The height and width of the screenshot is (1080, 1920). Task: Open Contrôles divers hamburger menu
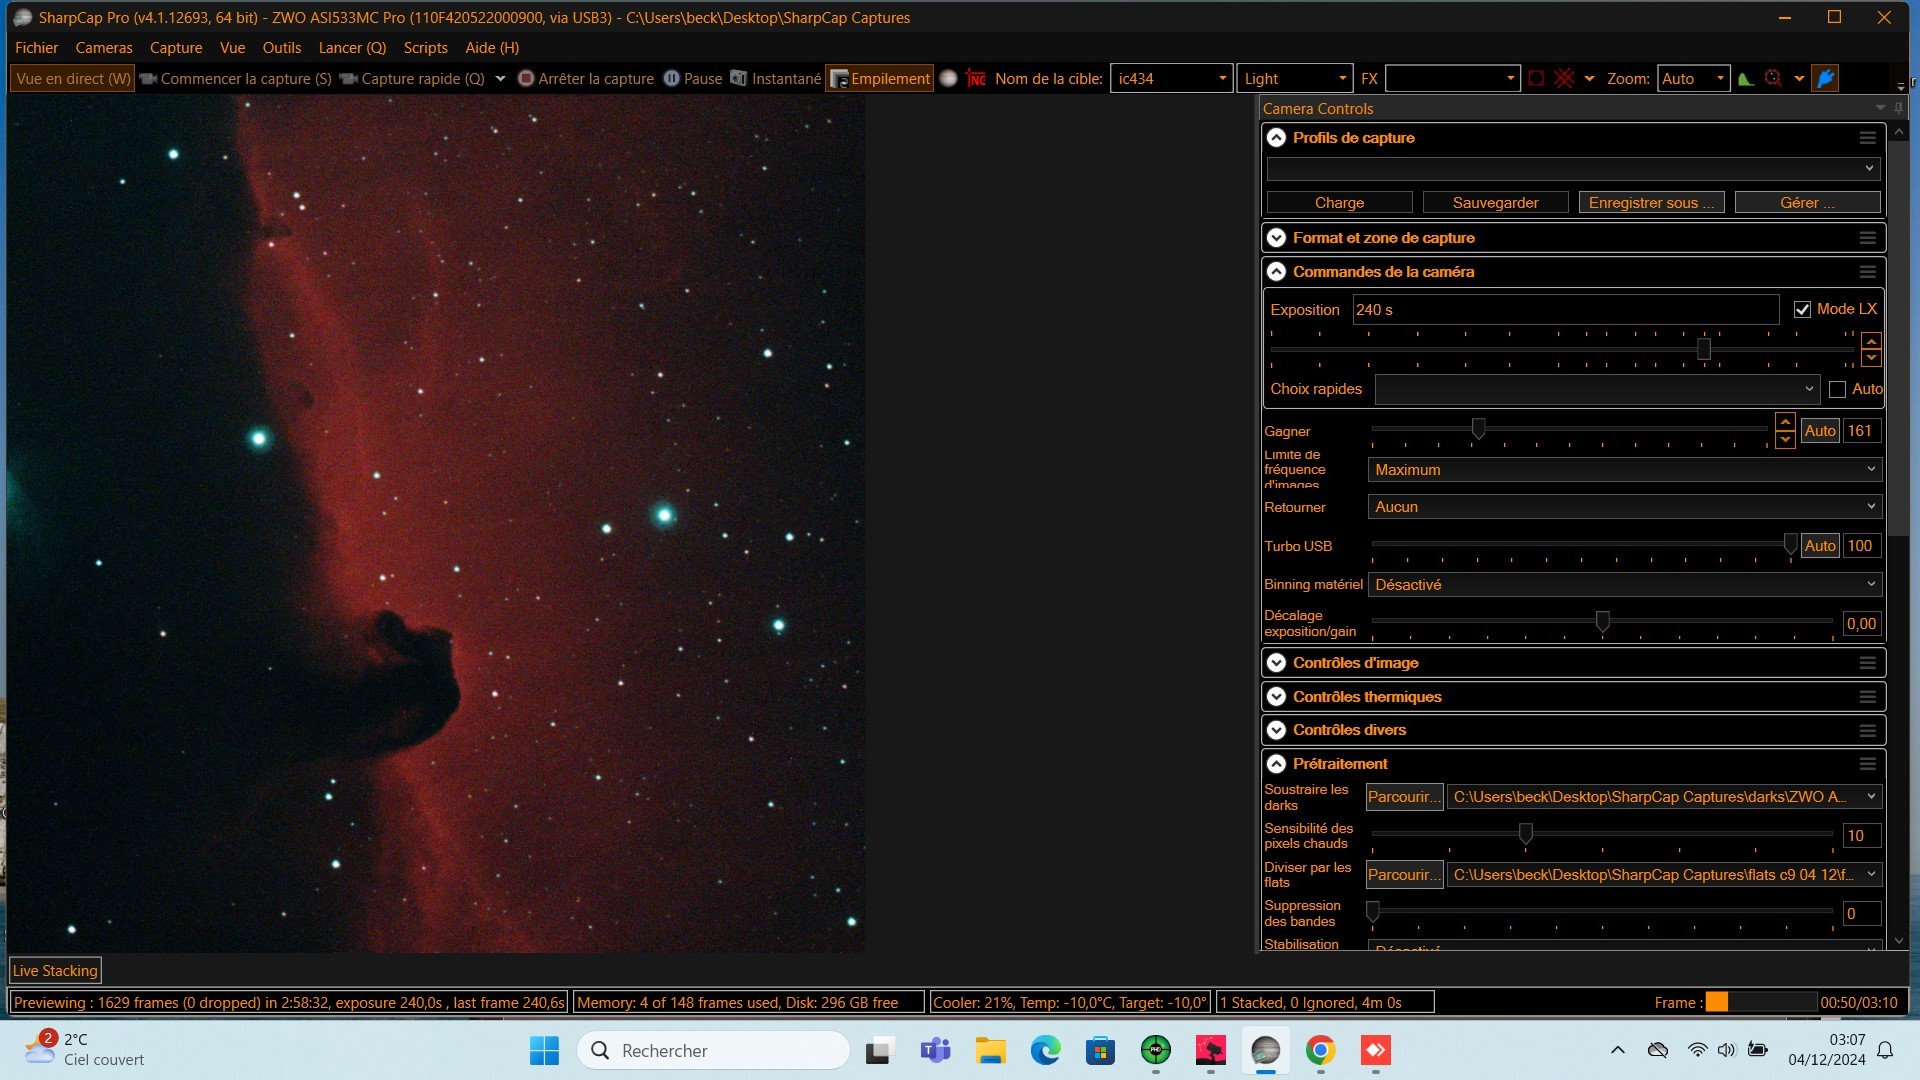(1868, 731)
